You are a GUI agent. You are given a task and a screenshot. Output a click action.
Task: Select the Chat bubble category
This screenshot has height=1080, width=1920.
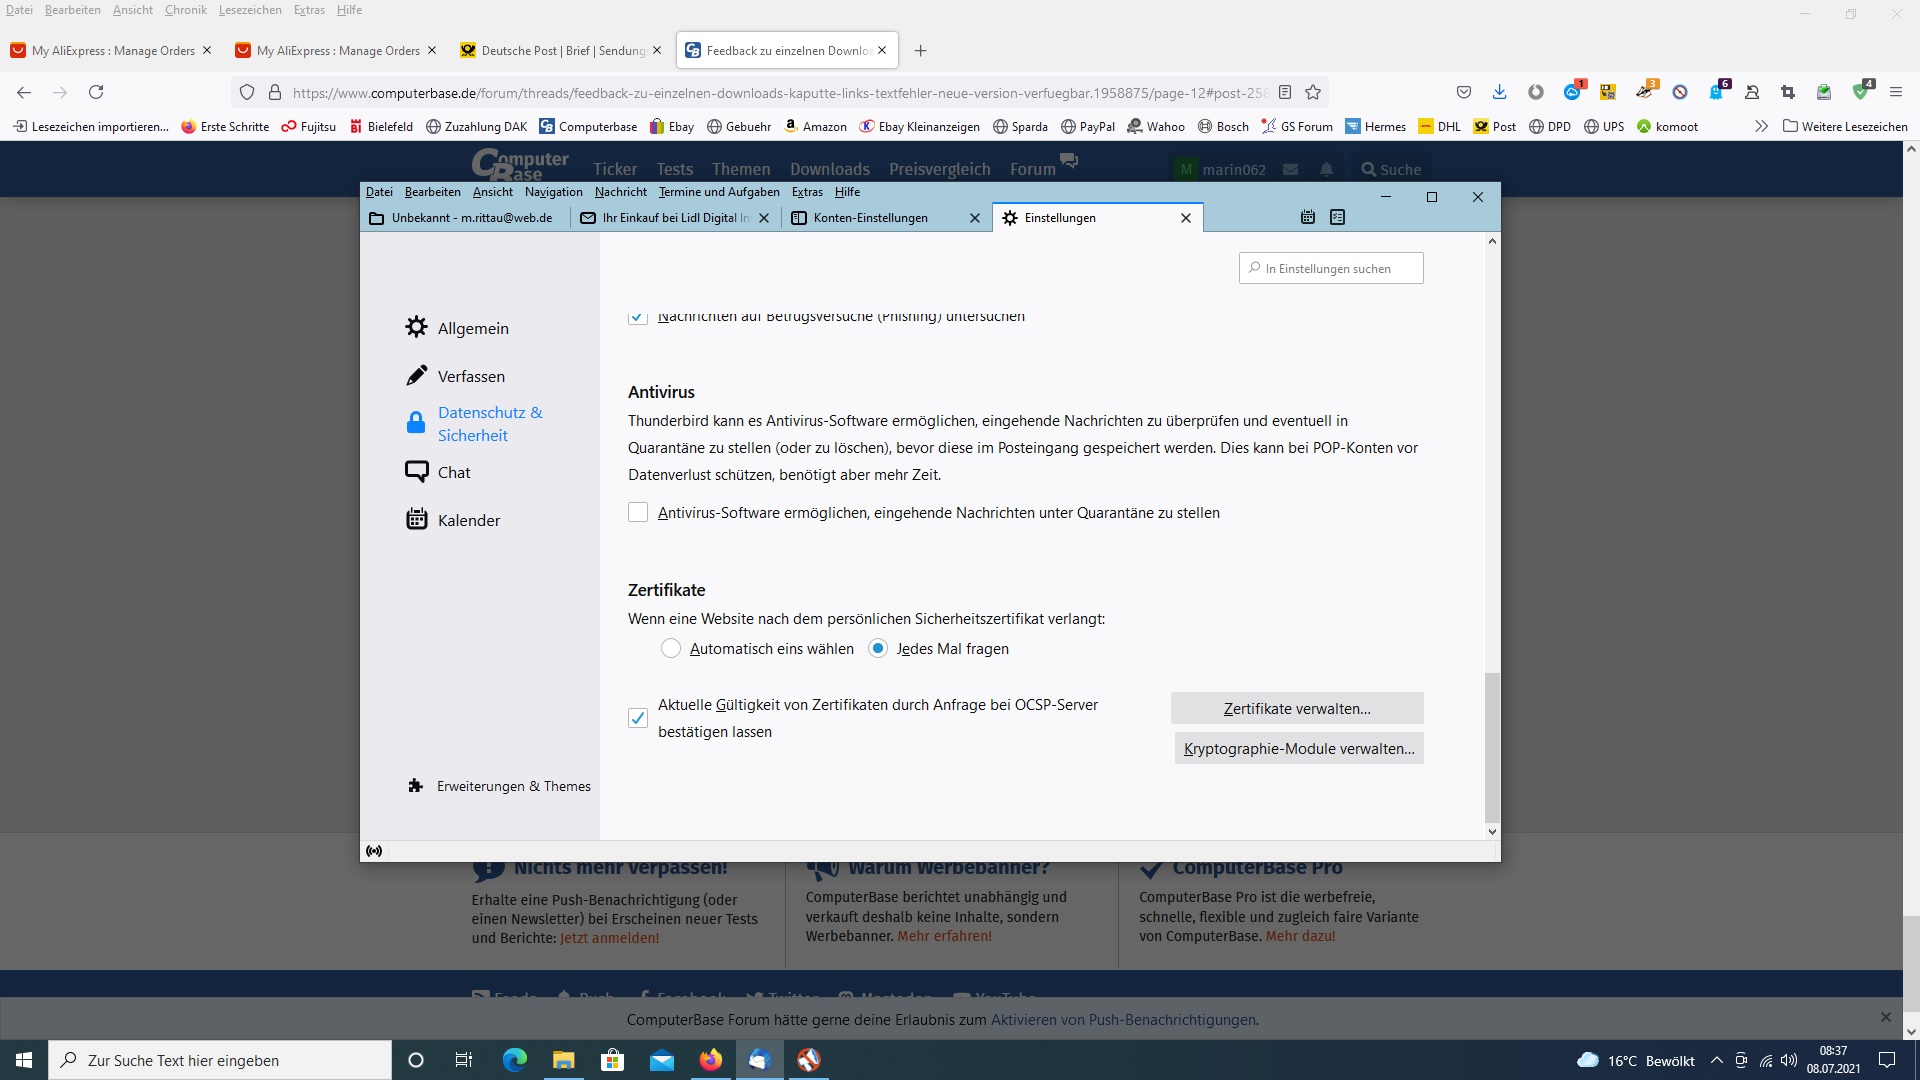pos(416,472)
